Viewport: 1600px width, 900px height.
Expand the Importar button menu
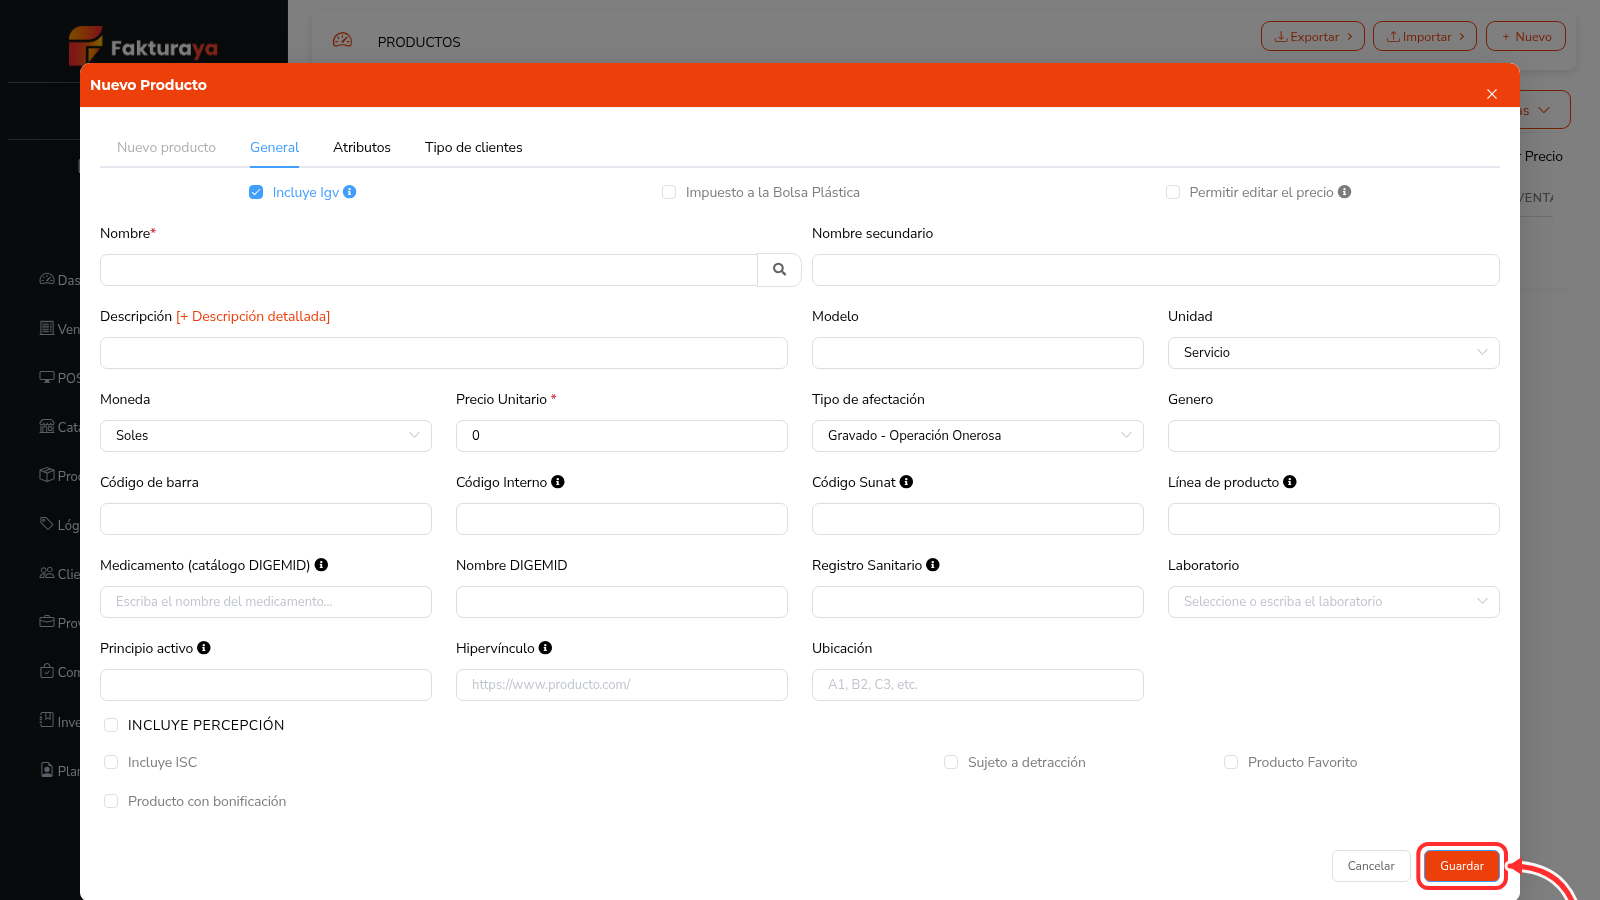pyautogui.click(x=1425, y=36)
